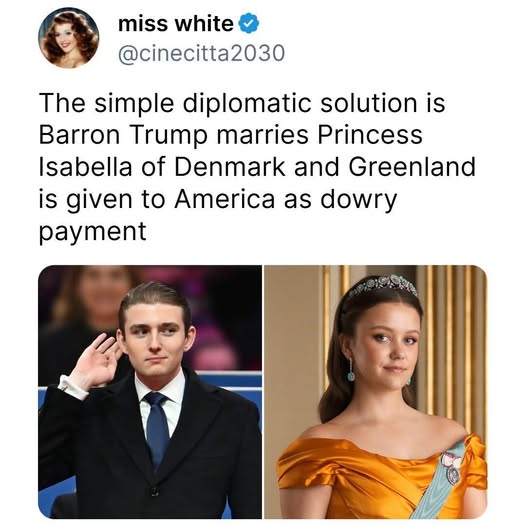The height and width of the screenshot is (526, 526).
Task: Click the teal drop earring in right photo
Action: click(x=351, y=370)
